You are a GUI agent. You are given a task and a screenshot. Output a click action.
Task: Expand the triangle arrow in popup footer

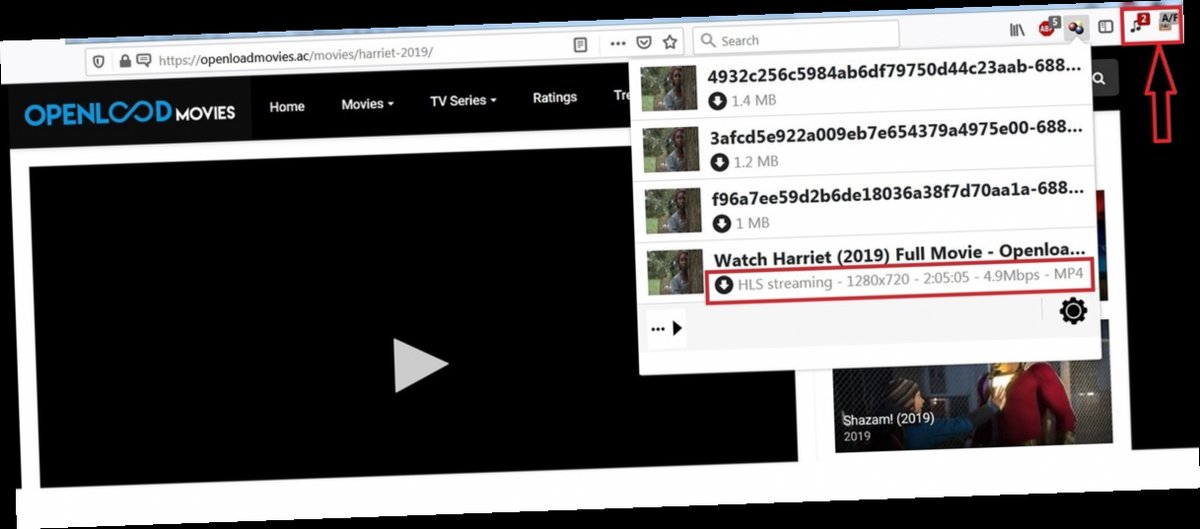click(677, 328)
